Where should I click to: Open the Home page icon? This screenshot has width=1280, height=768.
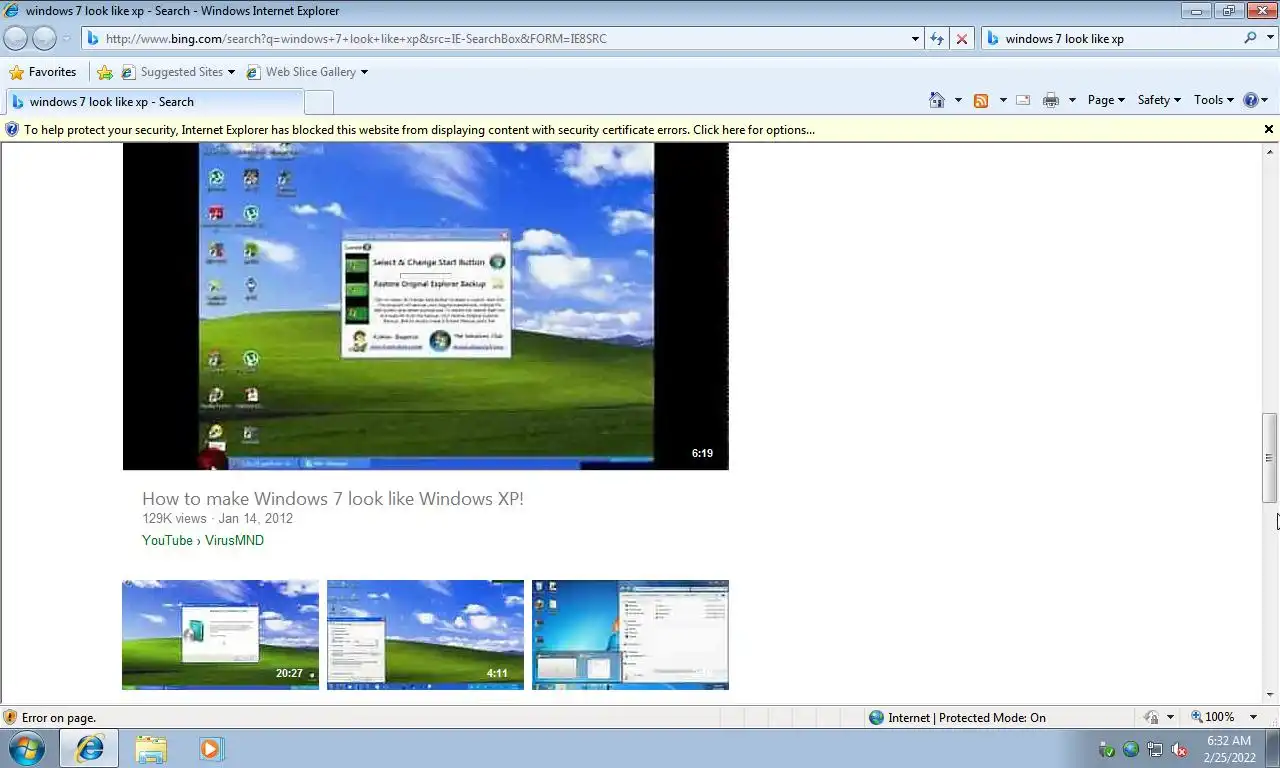click(x=937, y=100)
